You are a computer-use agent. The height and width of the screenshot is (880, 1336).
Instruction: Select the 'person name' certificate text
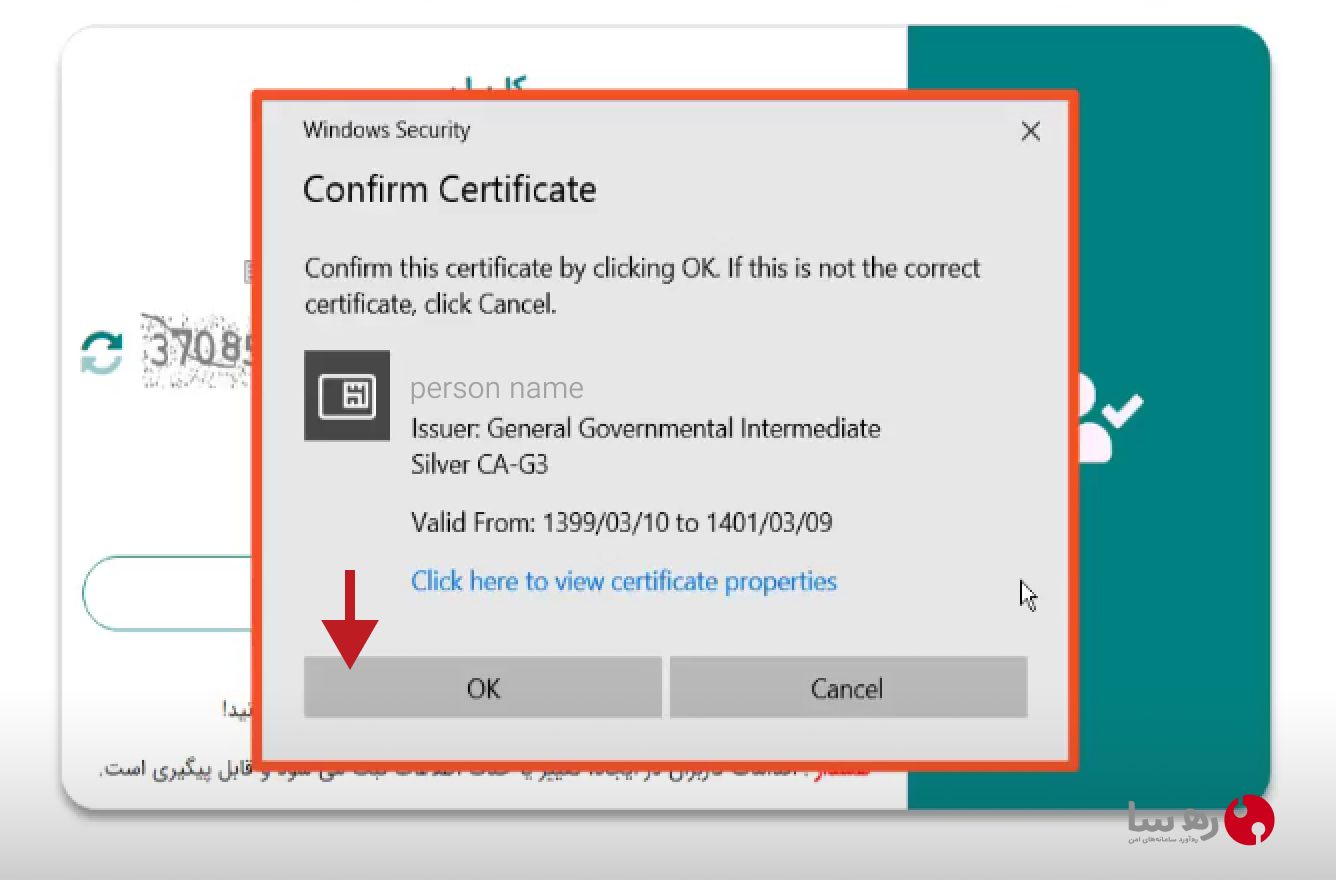click(496, 388)
